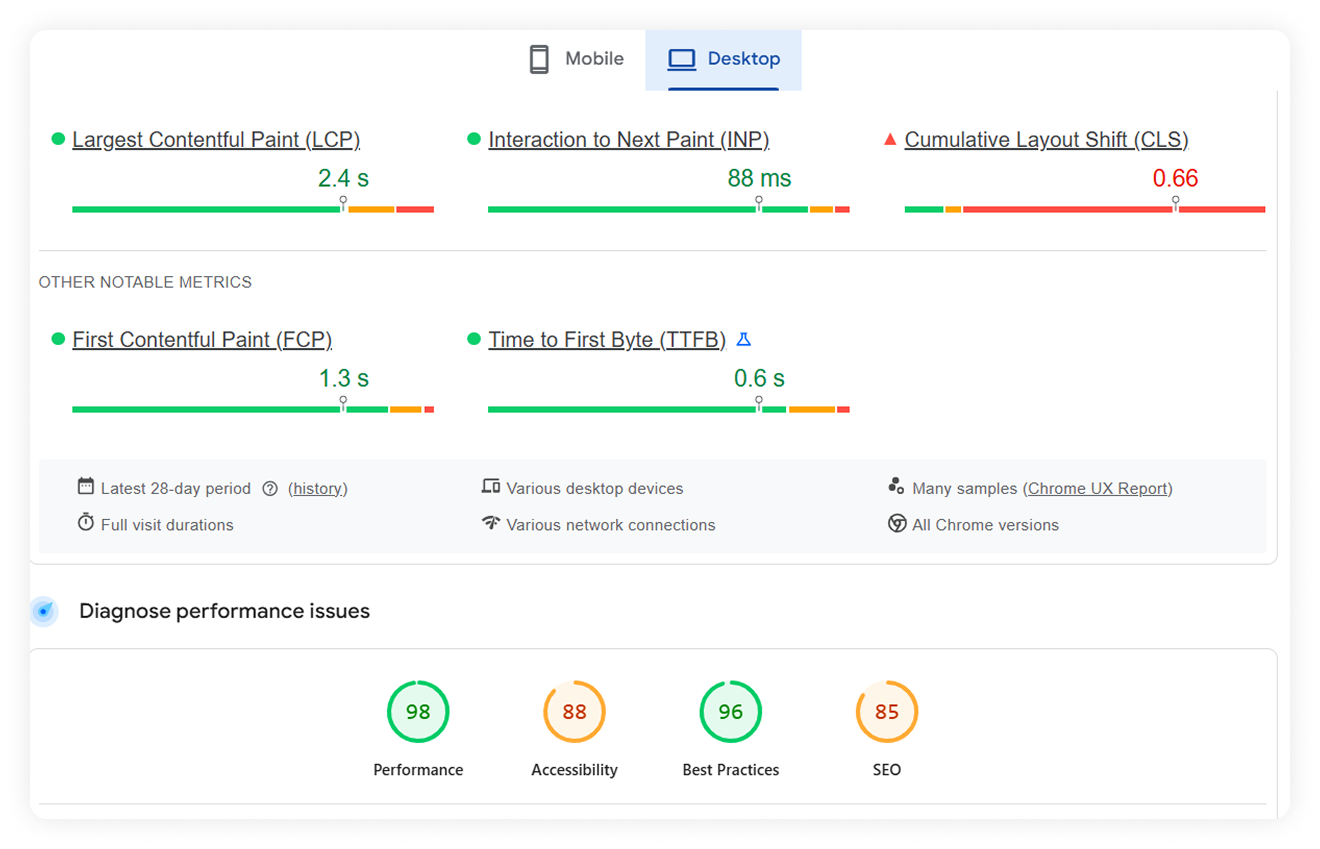Click the calendar icon by 28-day period
This screenshot has height=849, width=1320.
tap(86, 487)
